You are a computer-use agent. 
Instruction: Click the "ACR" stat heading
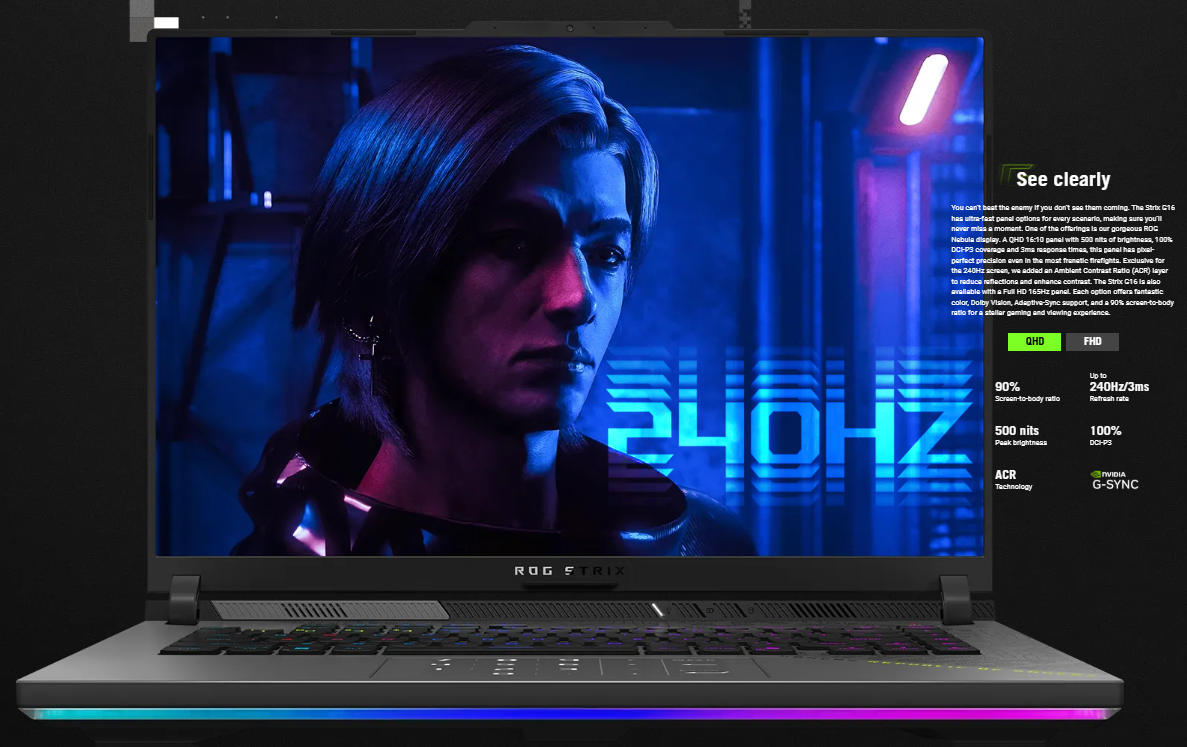[1005, 475]
